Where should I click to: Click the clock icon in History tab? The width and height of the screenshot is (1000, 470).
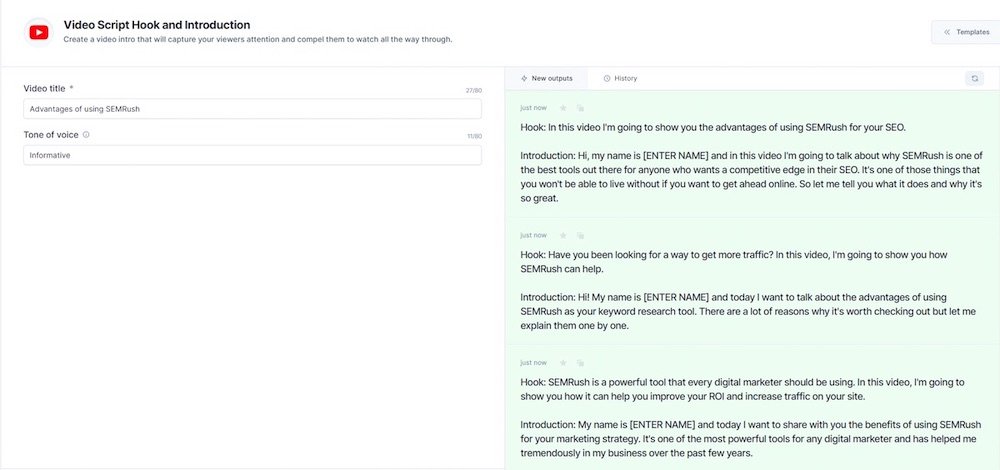607,78
